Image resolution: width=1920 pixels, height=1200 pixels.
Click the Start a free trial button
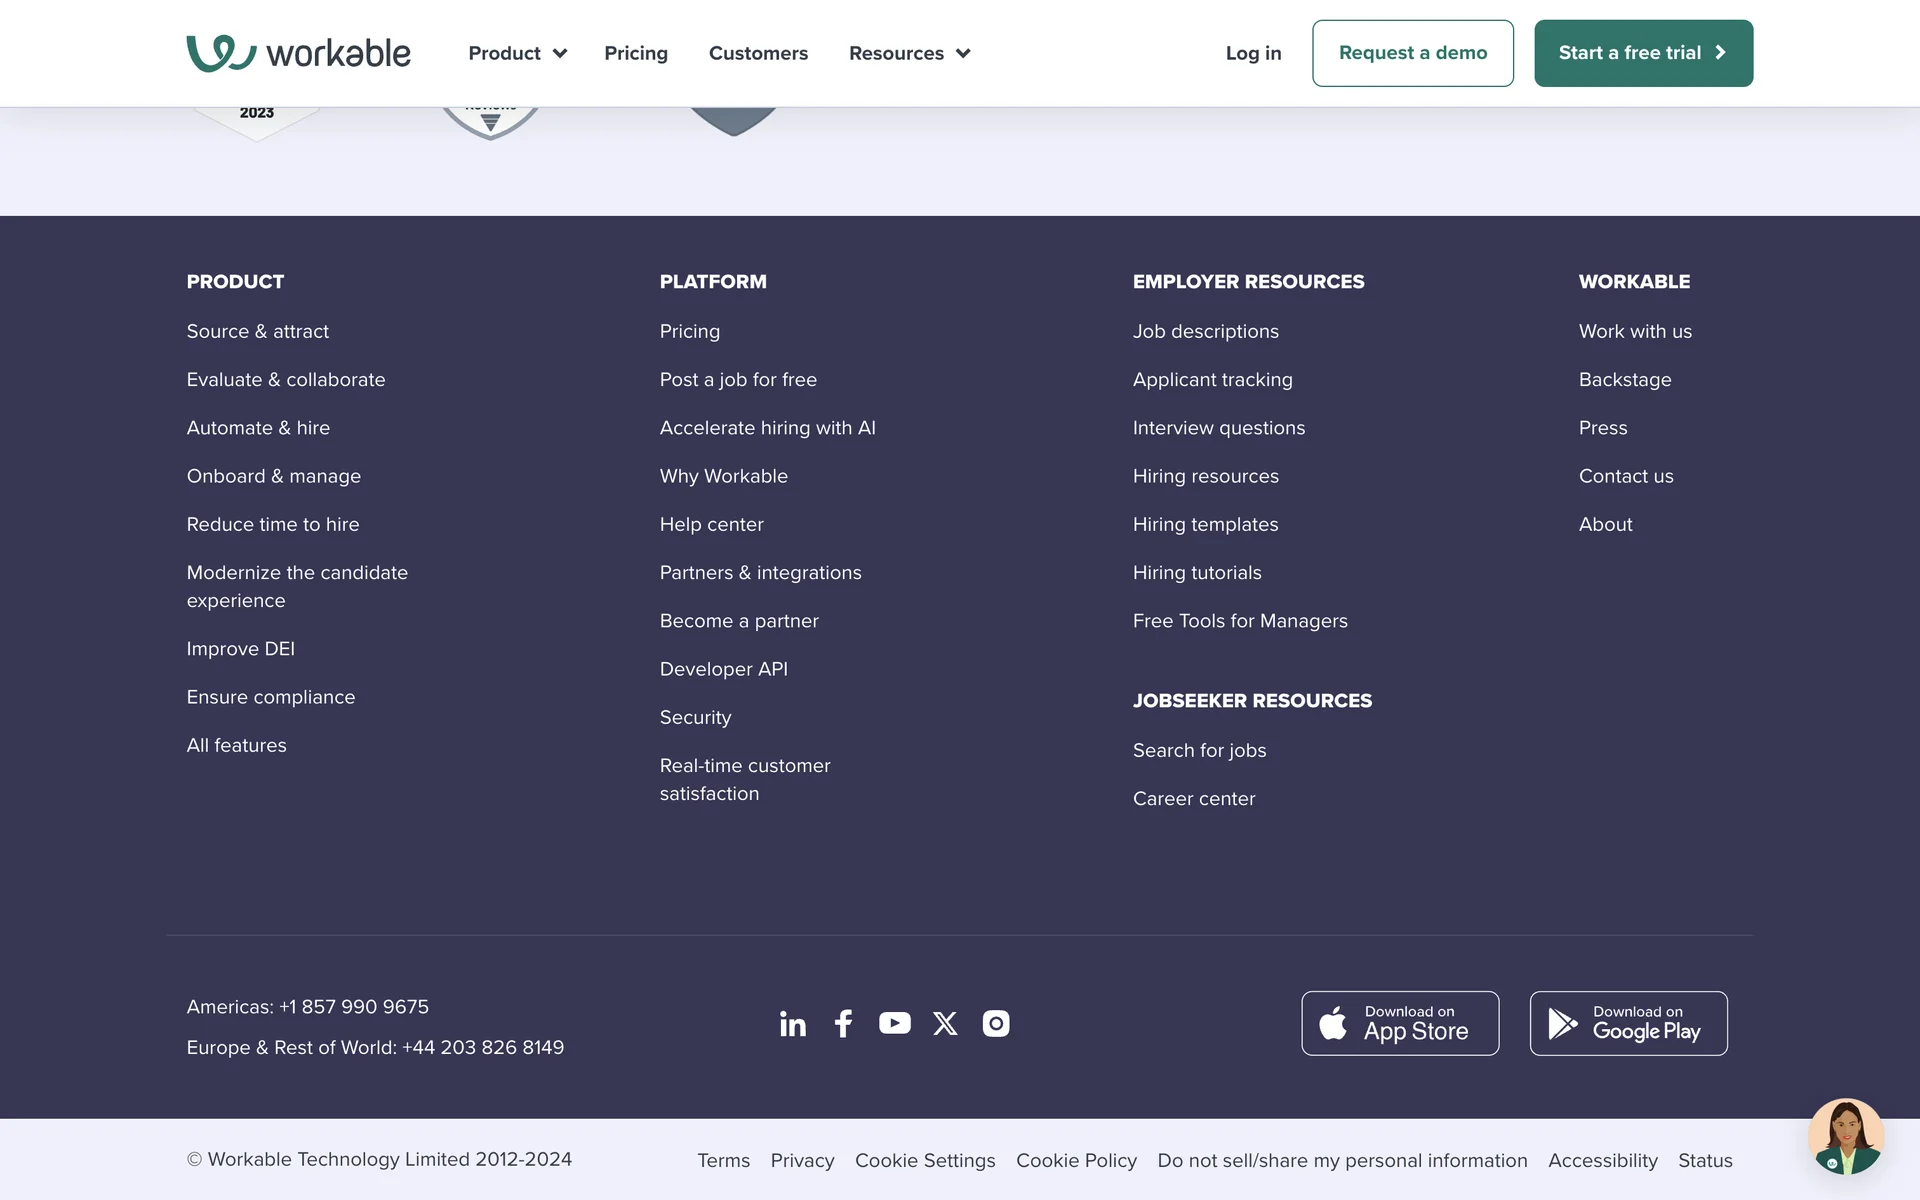tap(1643, 53)
